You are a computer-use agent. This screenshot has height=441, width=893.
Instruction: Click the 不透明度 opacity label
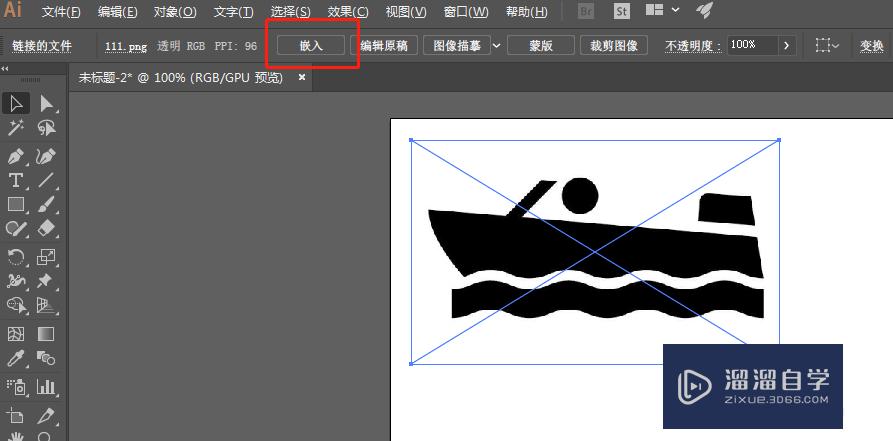(694, 46)
